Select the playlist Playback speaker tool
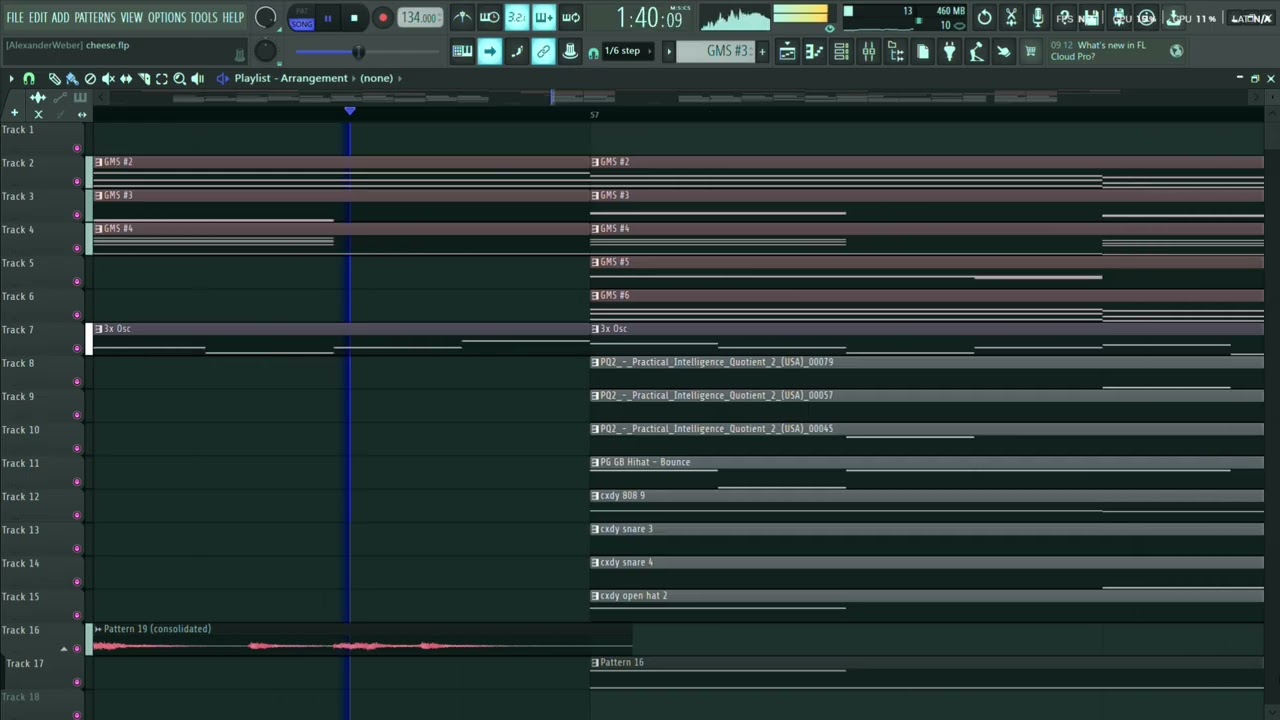The image size is (1280, 720). tap(198, 78)
